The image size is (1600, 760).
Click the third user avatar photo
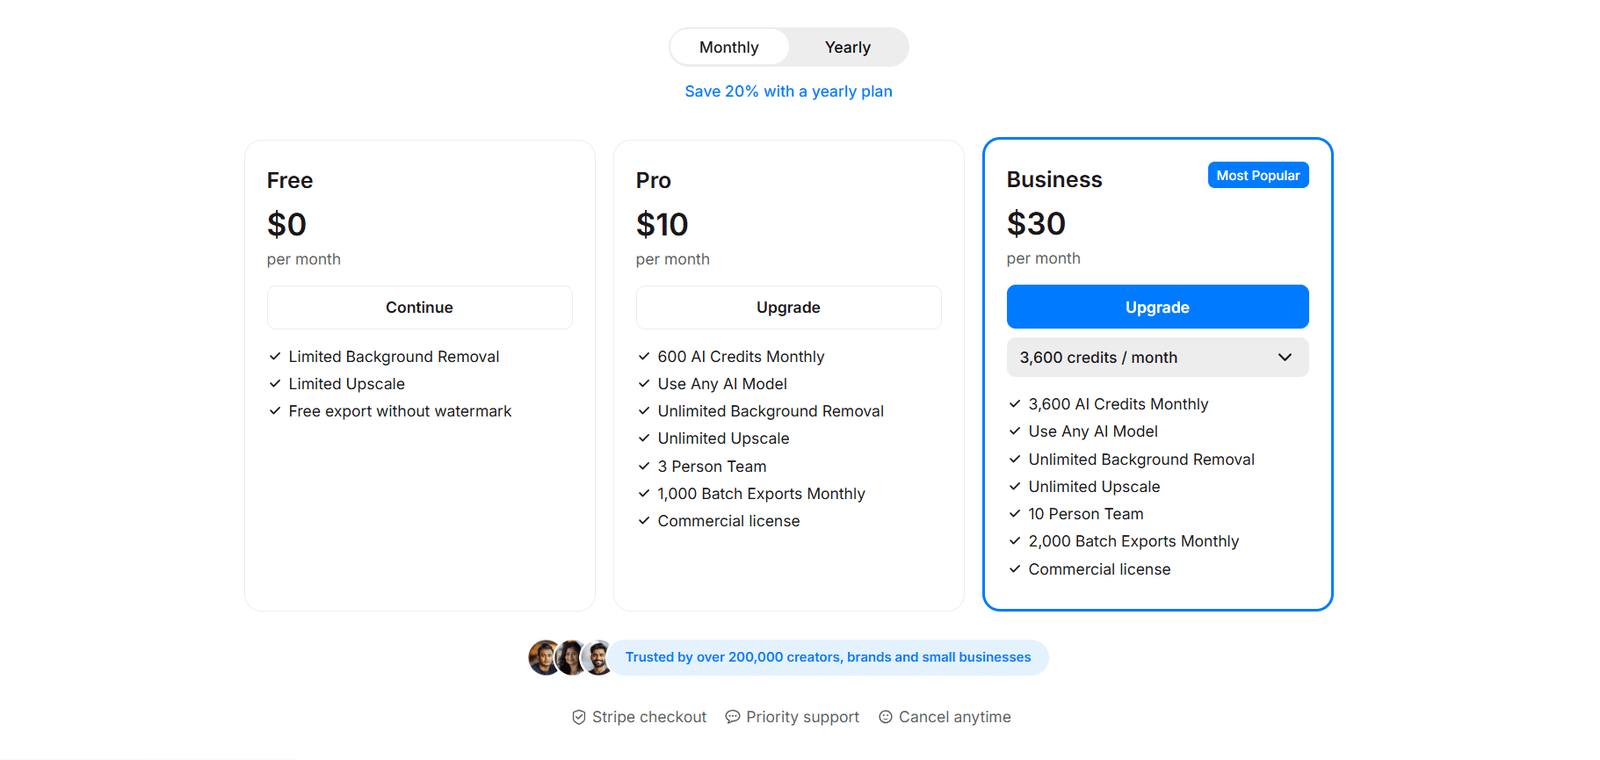tap(599, 658)
